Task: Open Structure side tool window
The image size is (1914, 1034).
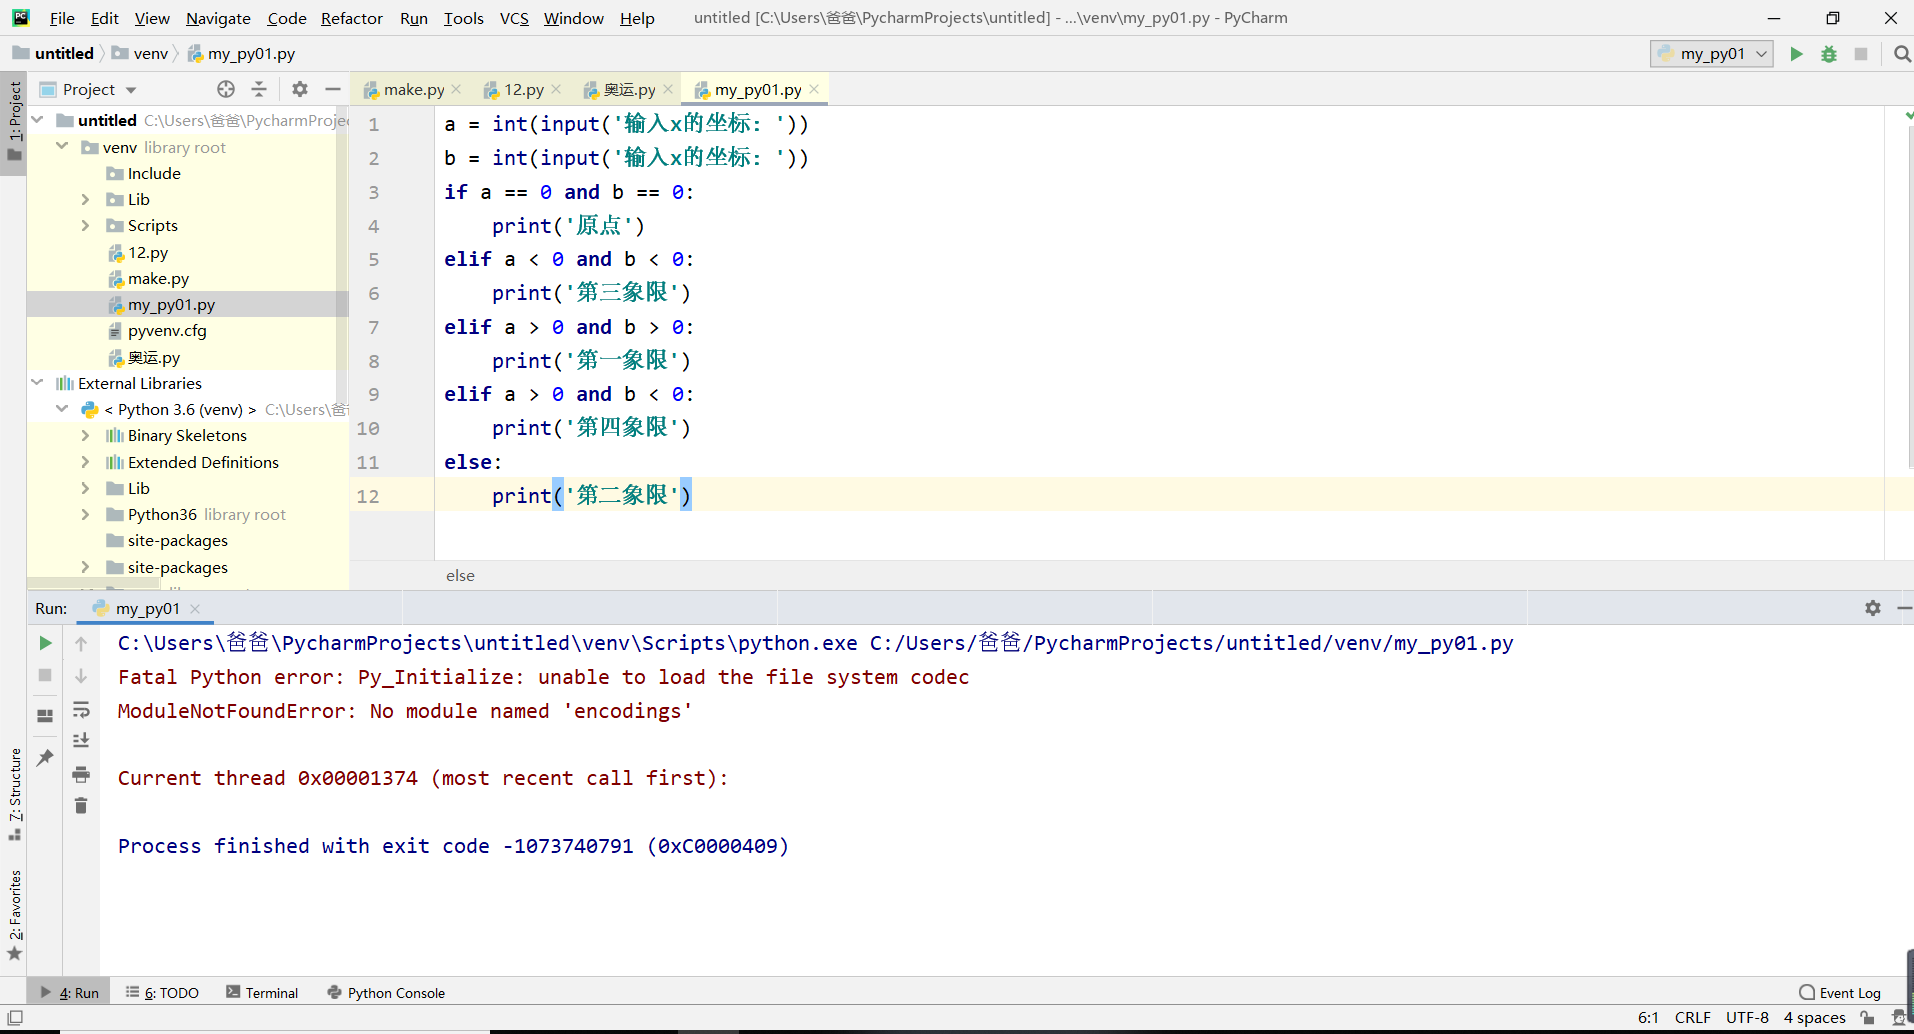Action: tap(15, 794)
